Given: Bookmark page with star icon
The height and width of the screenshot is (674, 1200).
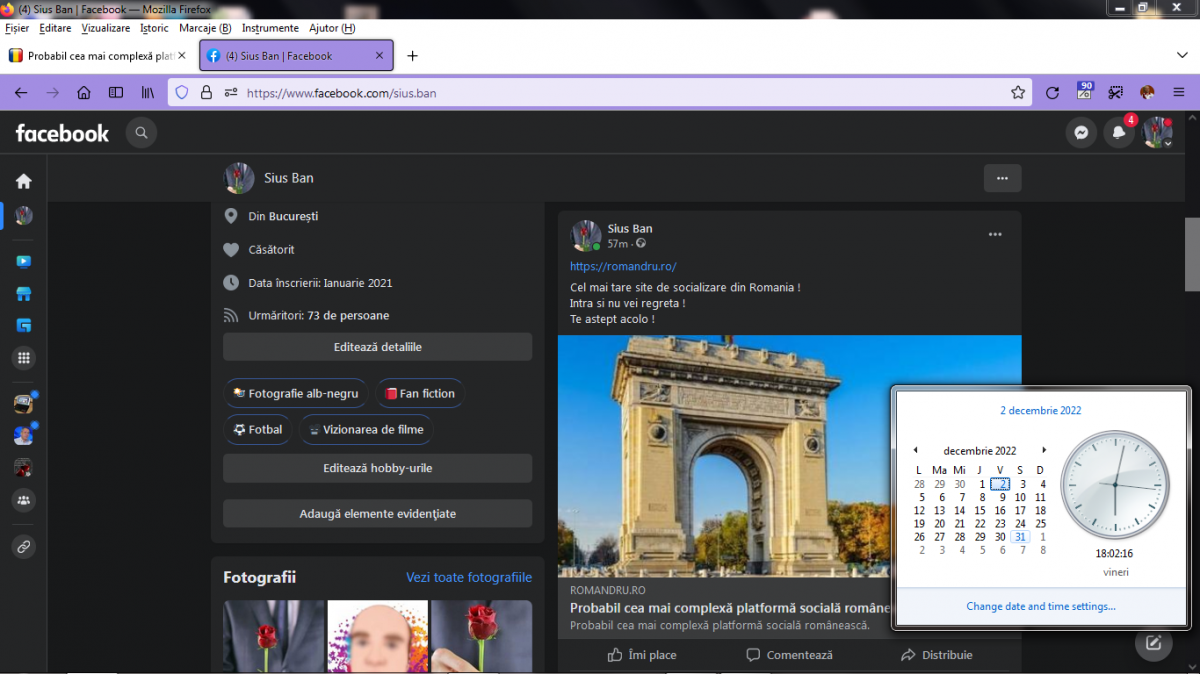Looking at the screenshot, I should [1018, 93].
